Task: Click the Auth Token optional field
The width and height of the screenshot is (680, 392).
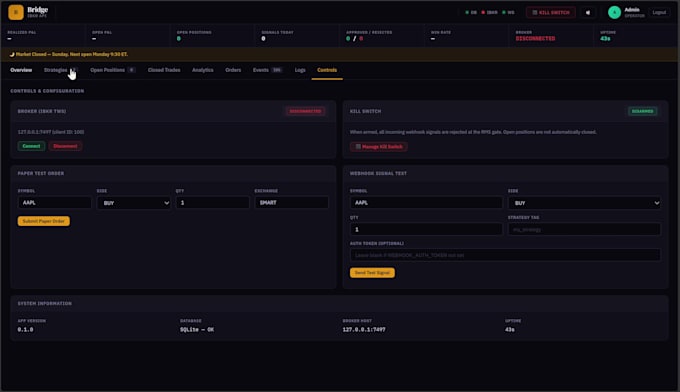Action: pyautogui.click(x=505, y=255)
